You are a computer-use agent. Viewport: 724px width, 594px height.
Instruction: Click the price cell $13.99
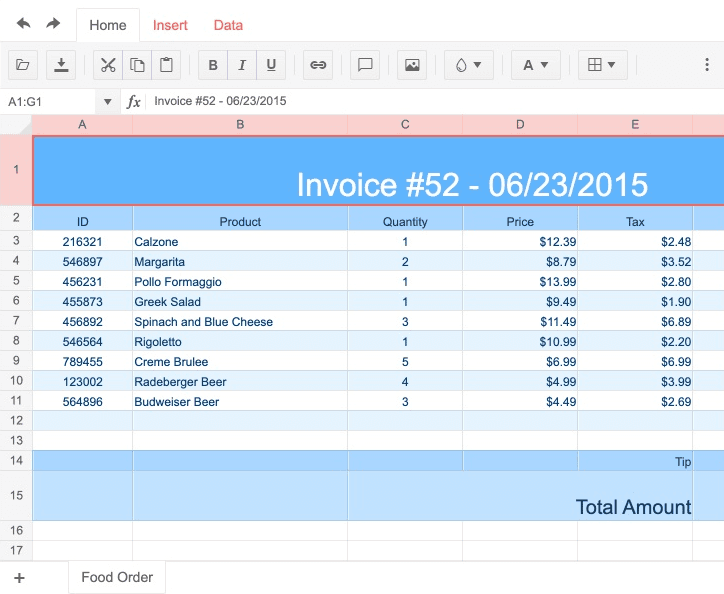pos(520,281)
